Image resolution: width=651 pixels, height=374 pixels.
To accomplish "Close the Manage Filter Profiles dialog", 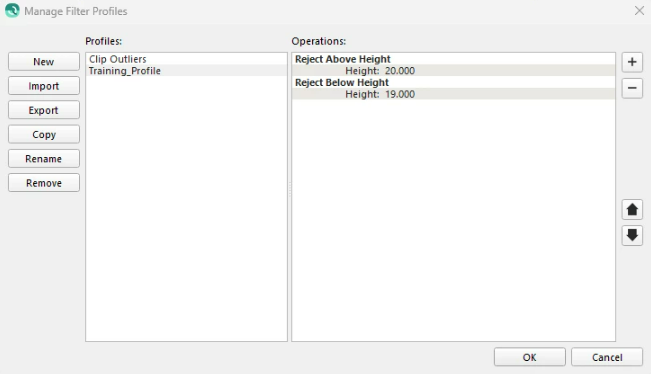I will (639, 11).
